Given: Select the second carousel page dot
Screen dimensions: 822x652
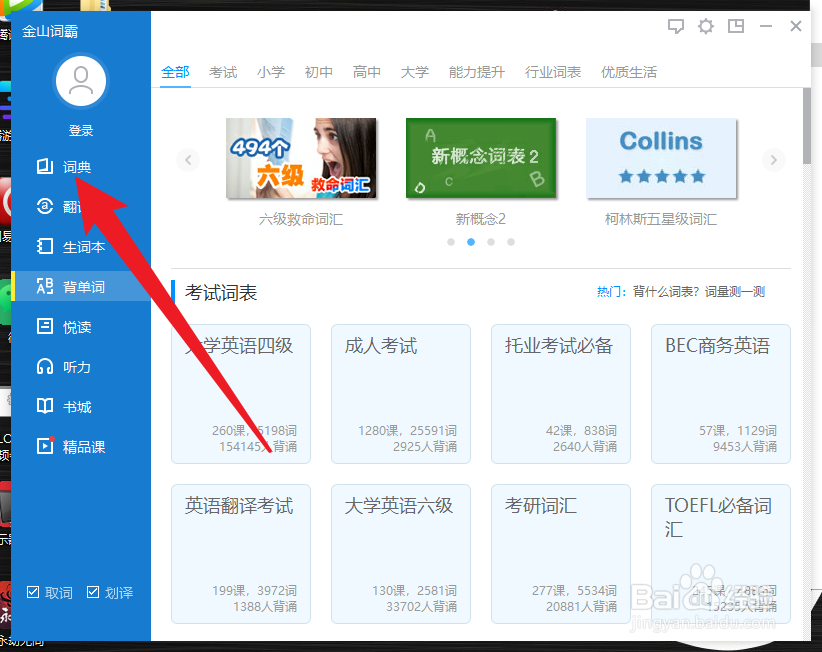Looking at the screenshot, I should (x=471, y=242).
